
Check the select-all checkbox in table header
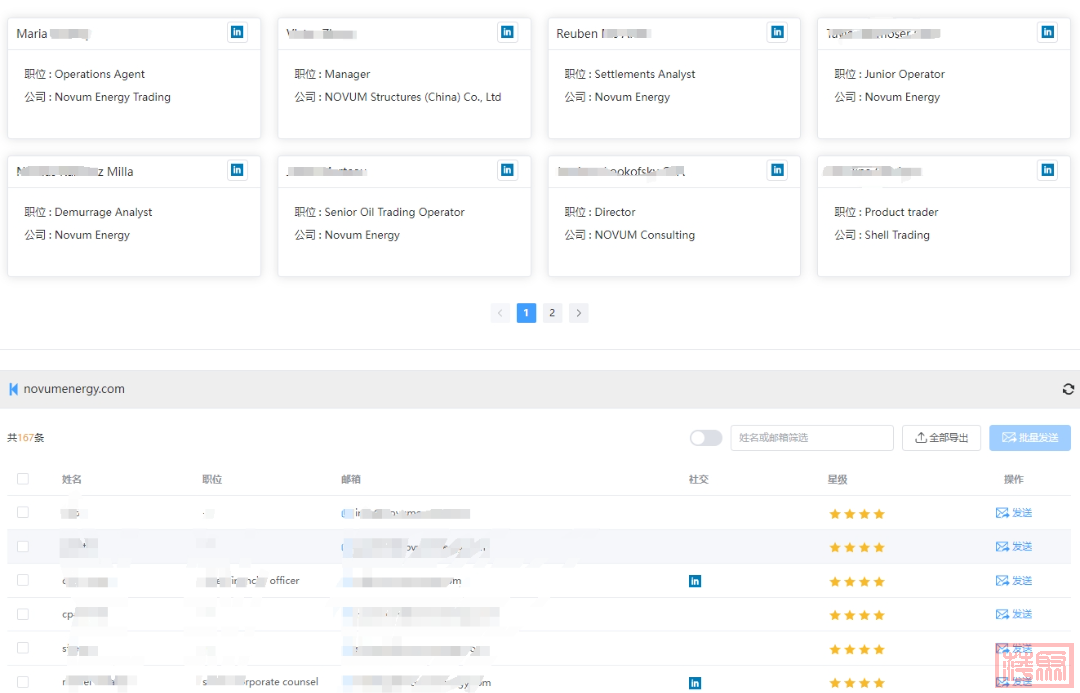[23, 479]
